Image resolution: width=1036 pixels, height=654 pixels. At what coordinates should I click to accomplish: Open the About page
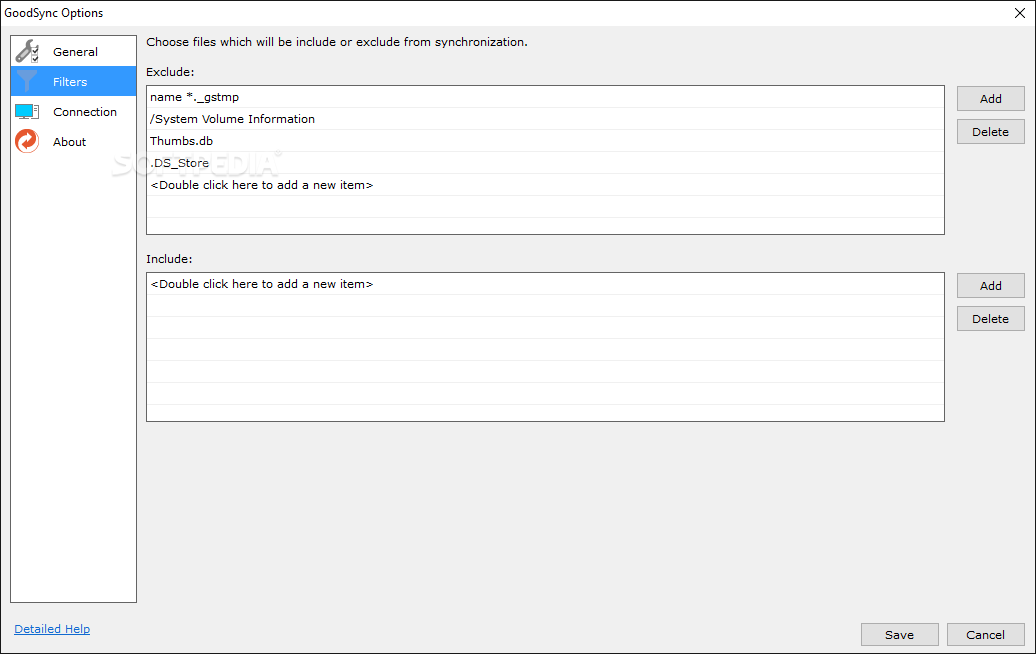69,142
